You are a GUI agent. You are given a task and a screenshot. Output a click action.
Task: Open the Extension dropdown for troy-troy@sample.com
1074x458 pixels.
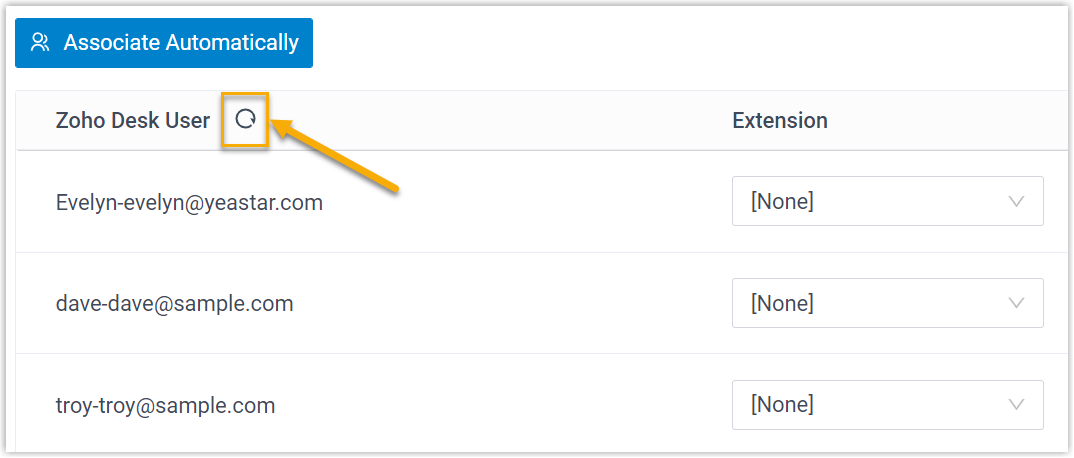[x=887, y=405]
